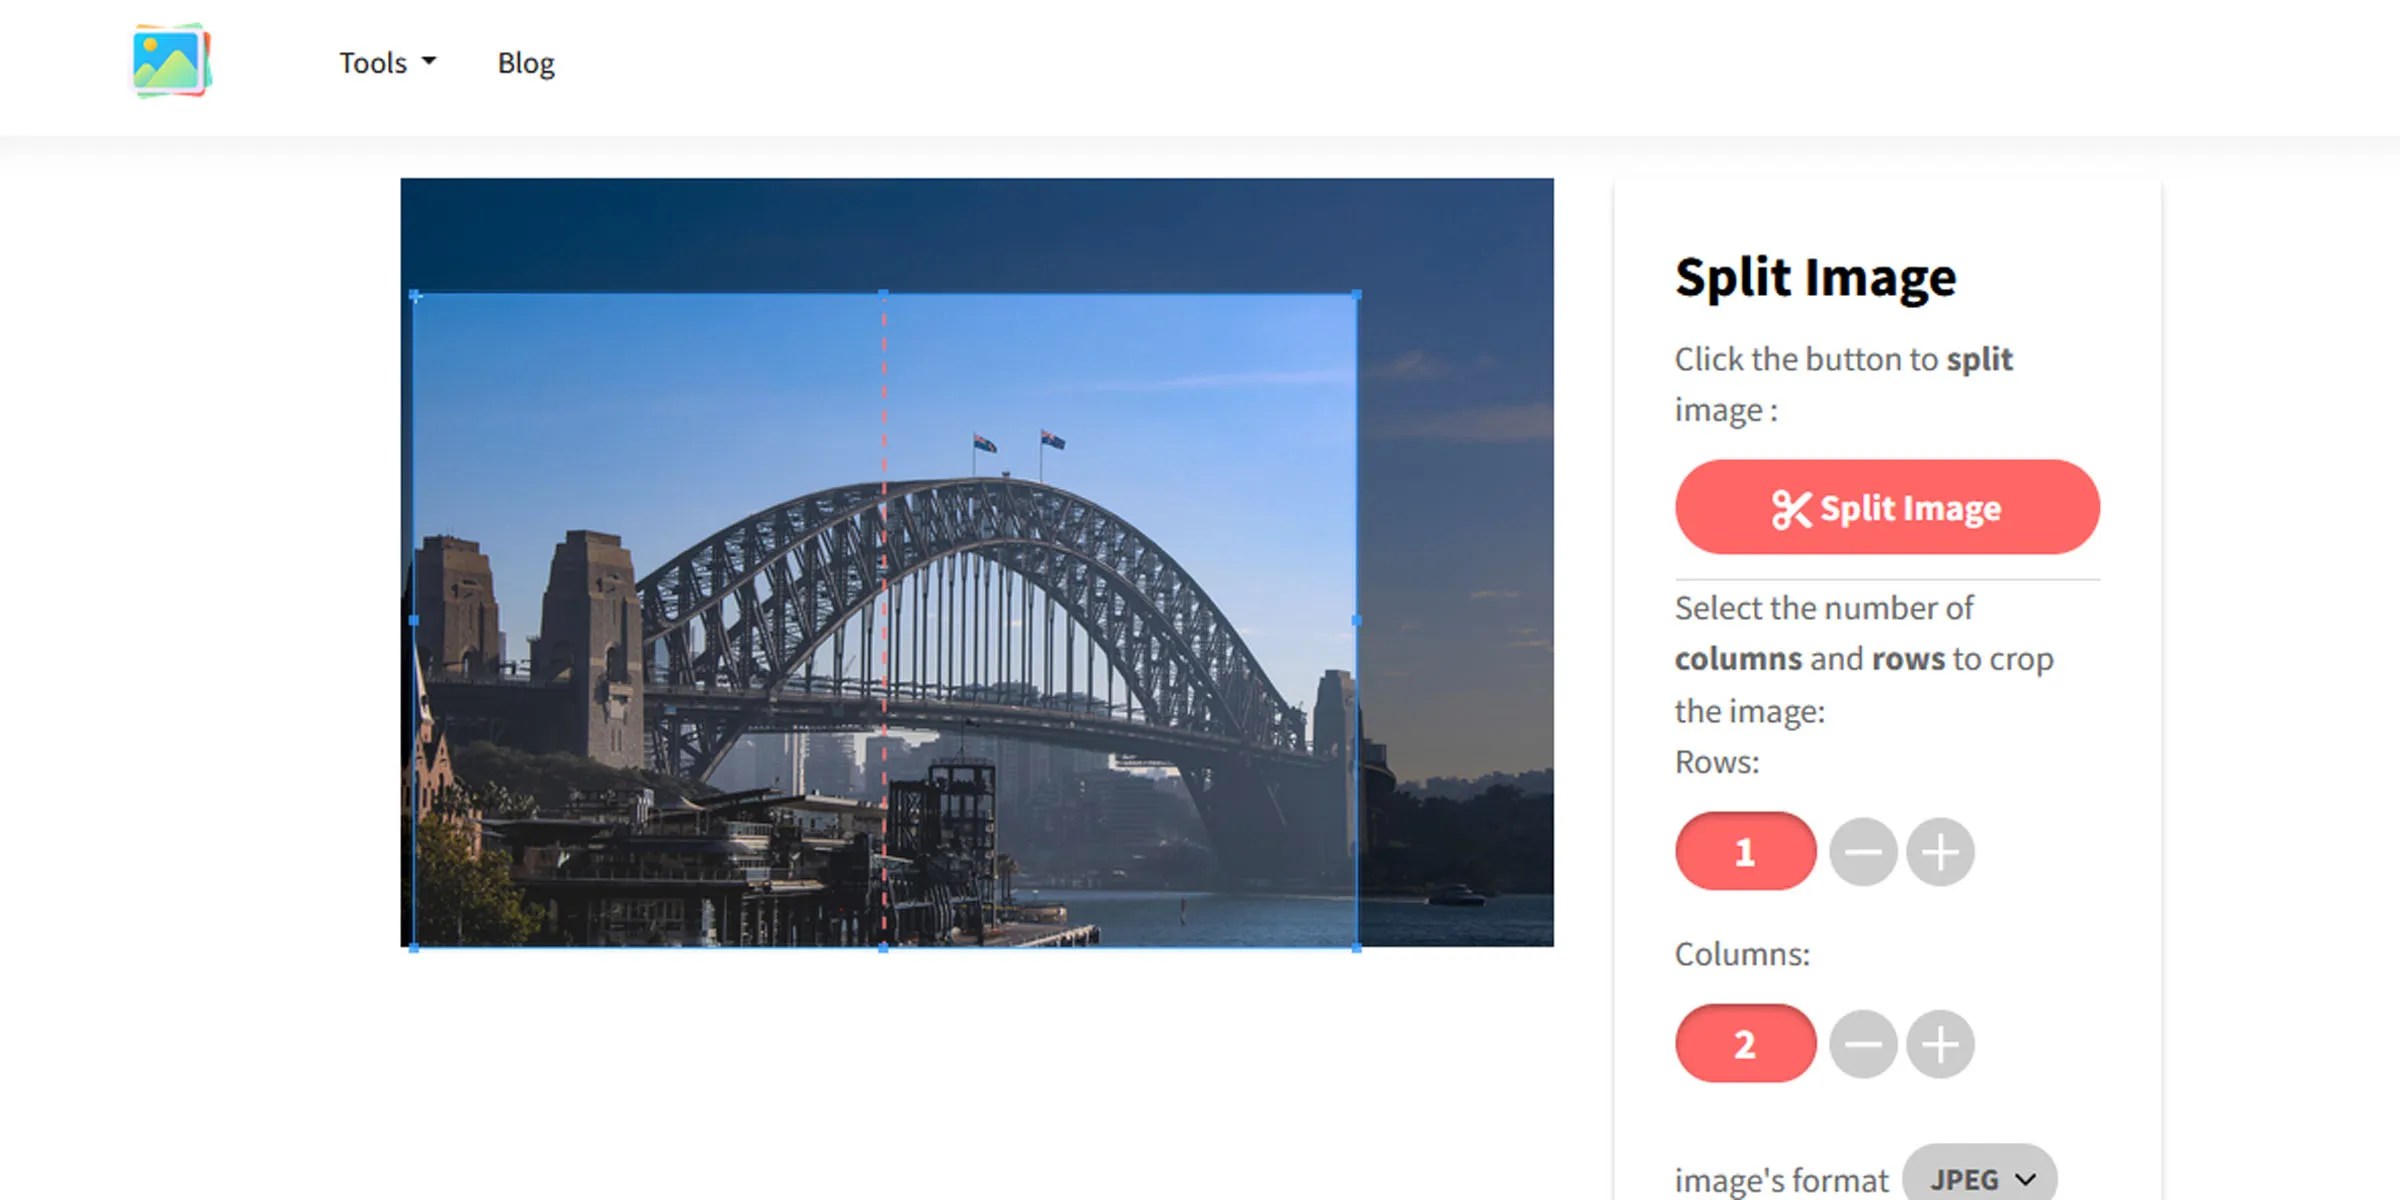Click the caret icon next to Tools
This screenshot has width=2400, height=1200.
tap(430, 61)
